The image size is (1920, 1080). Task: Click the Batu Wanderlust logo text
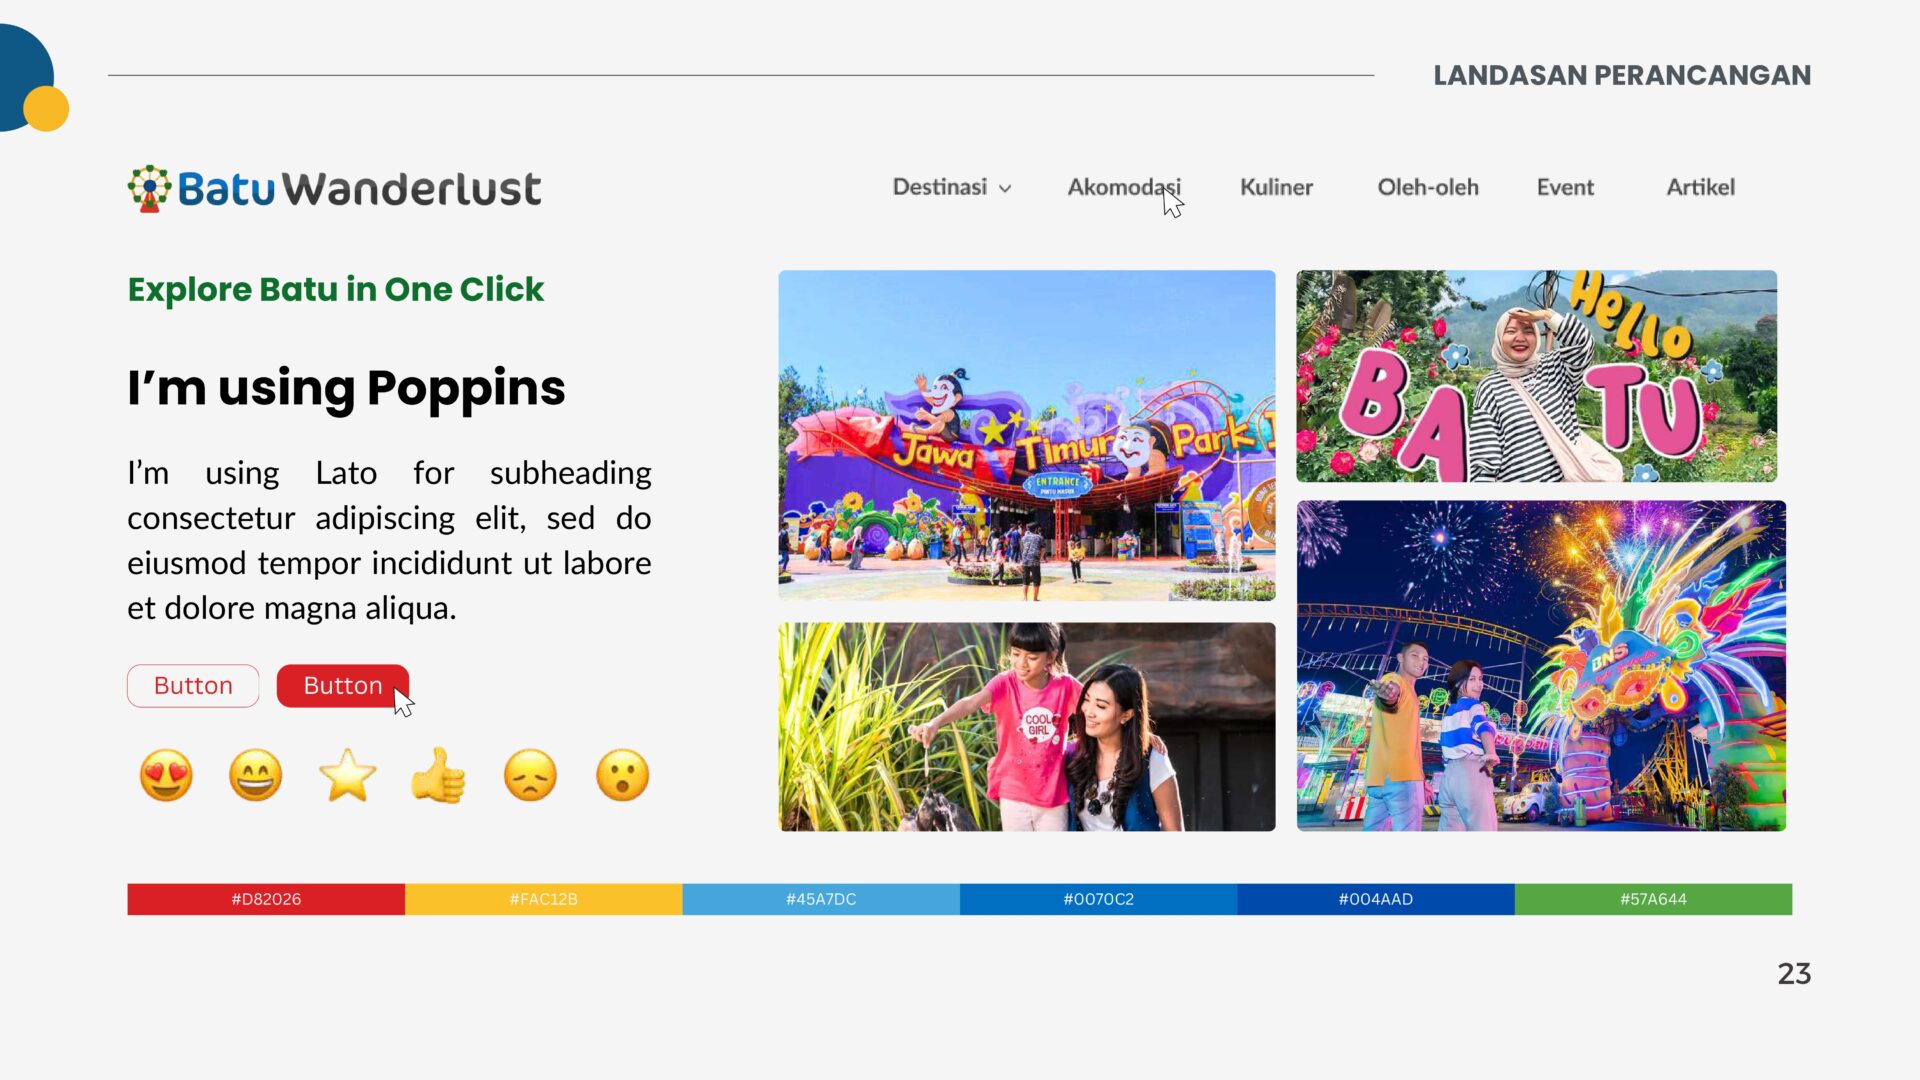point(360,188)
